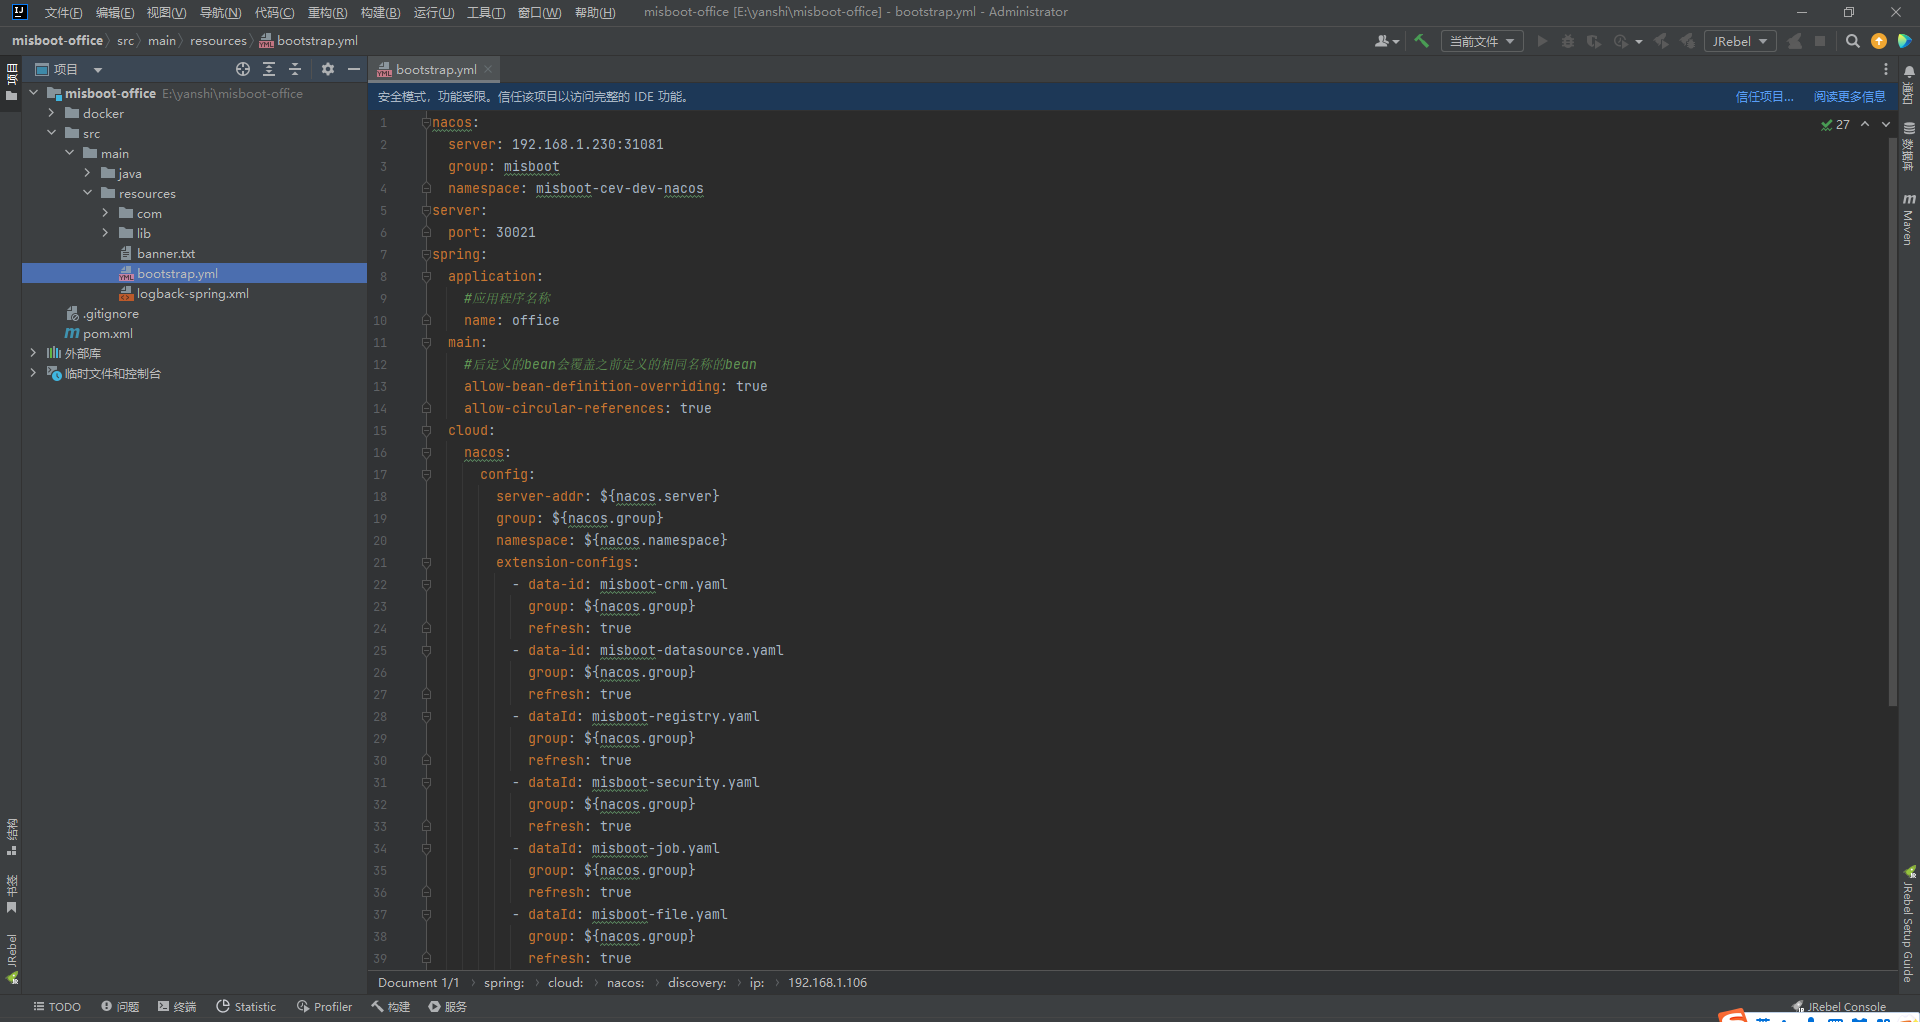
Task: Expand 外部库 external libraries node
Action: [x=33, y=353]
